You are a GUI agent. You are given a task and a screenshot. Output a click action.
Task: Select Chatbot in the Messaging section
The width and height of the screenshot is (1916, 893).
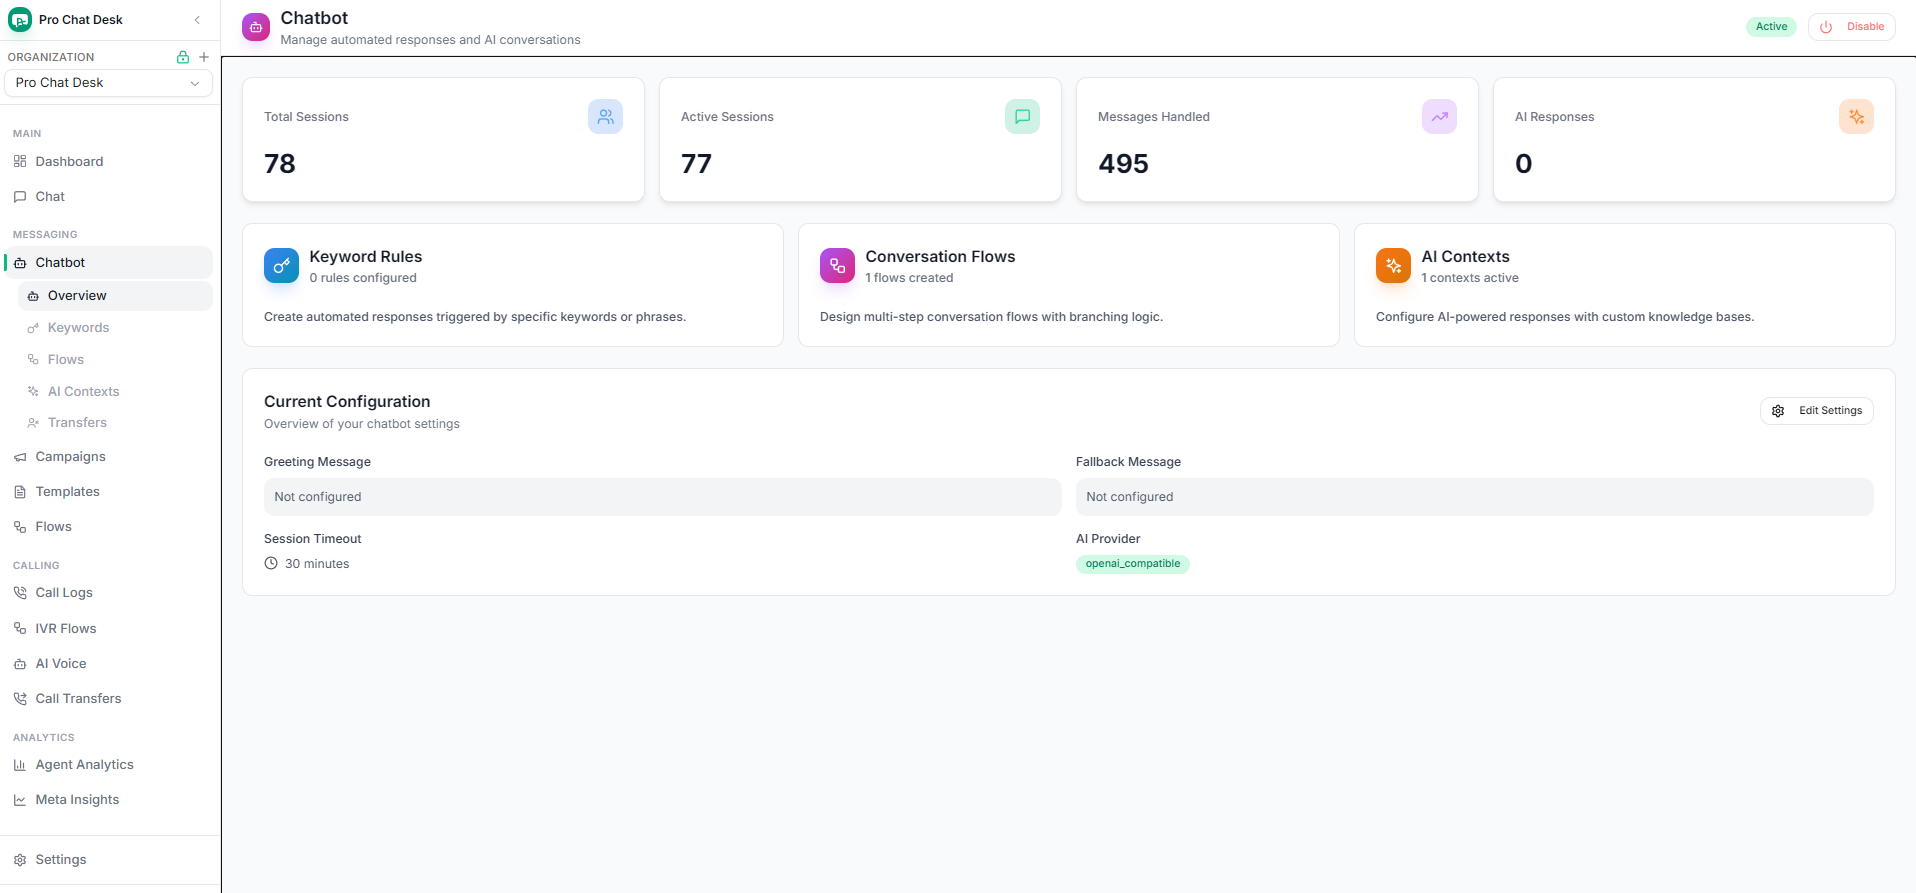pyautogui.click(x=108, y=263)
